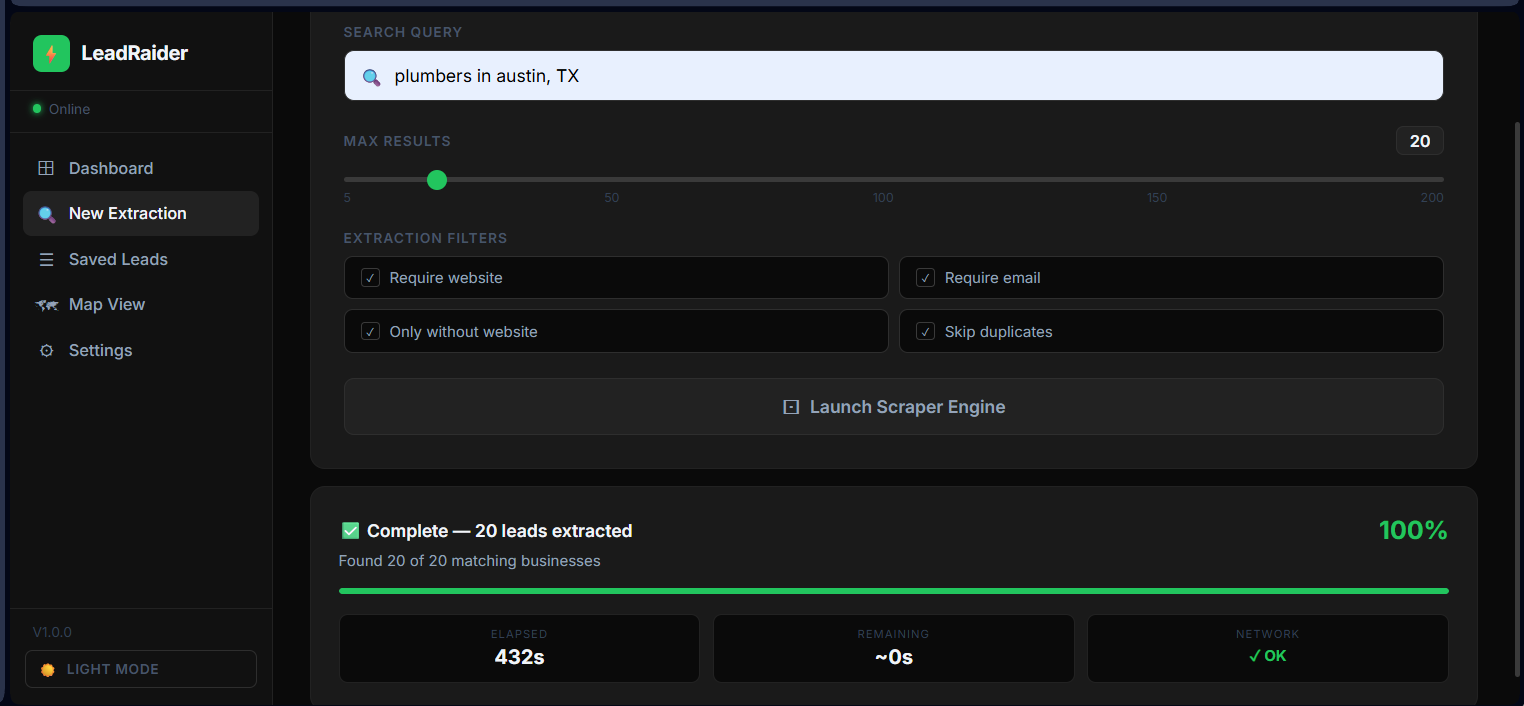The width and height of the screenshot is (1524, 706).
Task: Click inside the search query field
Action: [900, 76]
